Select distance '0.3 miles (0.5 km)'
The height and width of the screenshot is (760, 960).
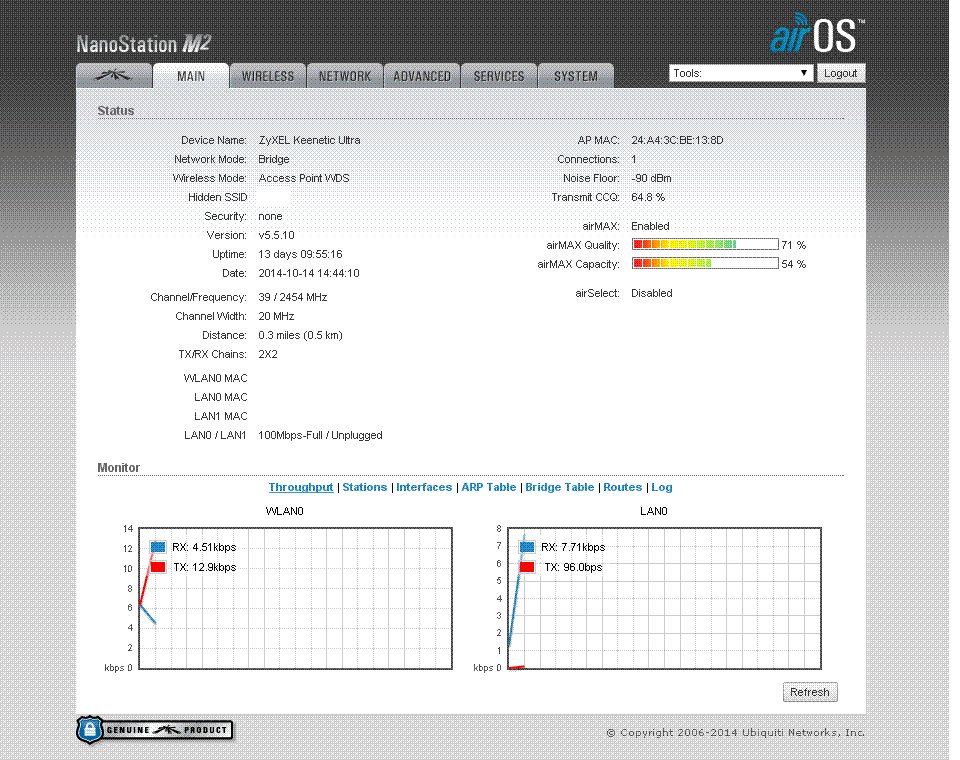click(x=300, y=335)
